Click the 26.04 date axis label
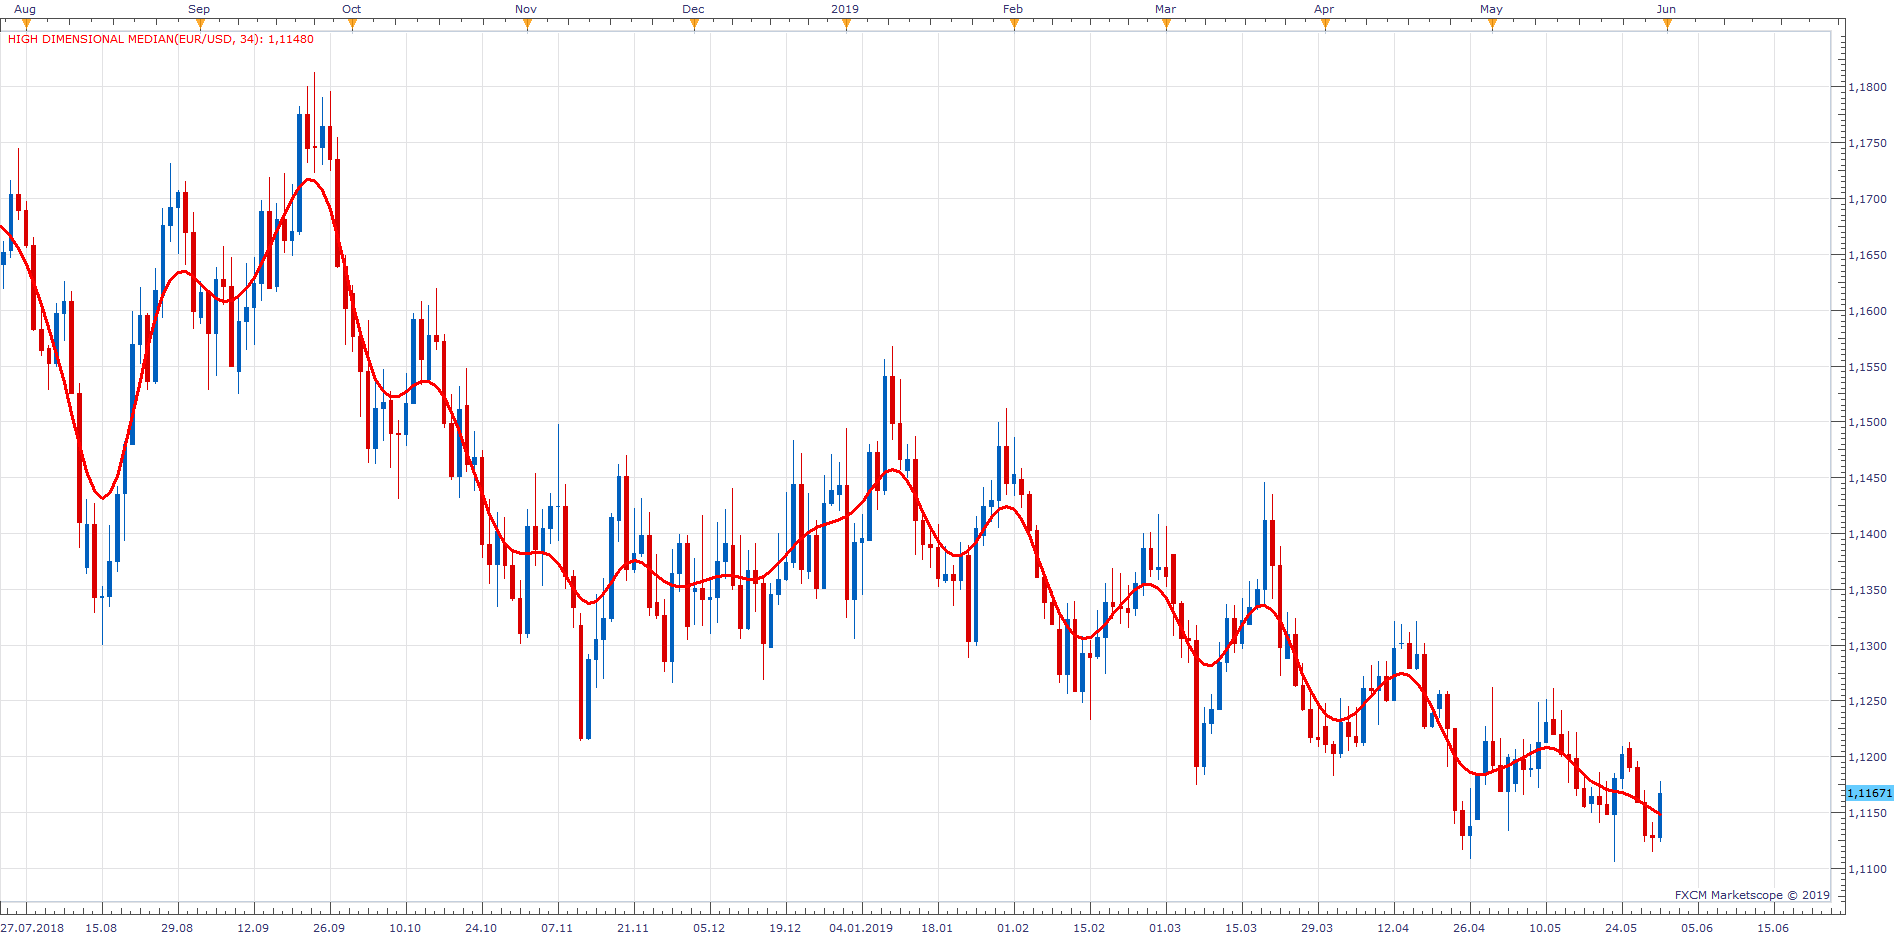This screenshot has width=1903, height=940. 1469,928
